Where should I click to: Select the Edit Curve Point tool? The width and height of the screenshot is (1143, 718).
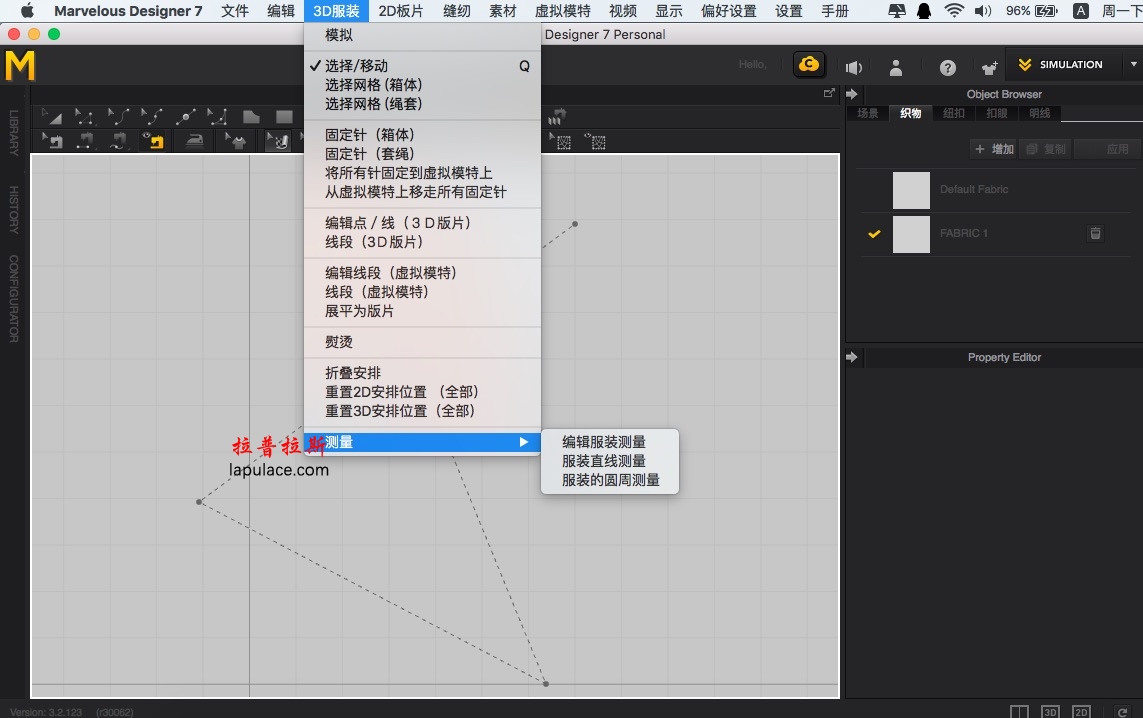coord(152,117)
